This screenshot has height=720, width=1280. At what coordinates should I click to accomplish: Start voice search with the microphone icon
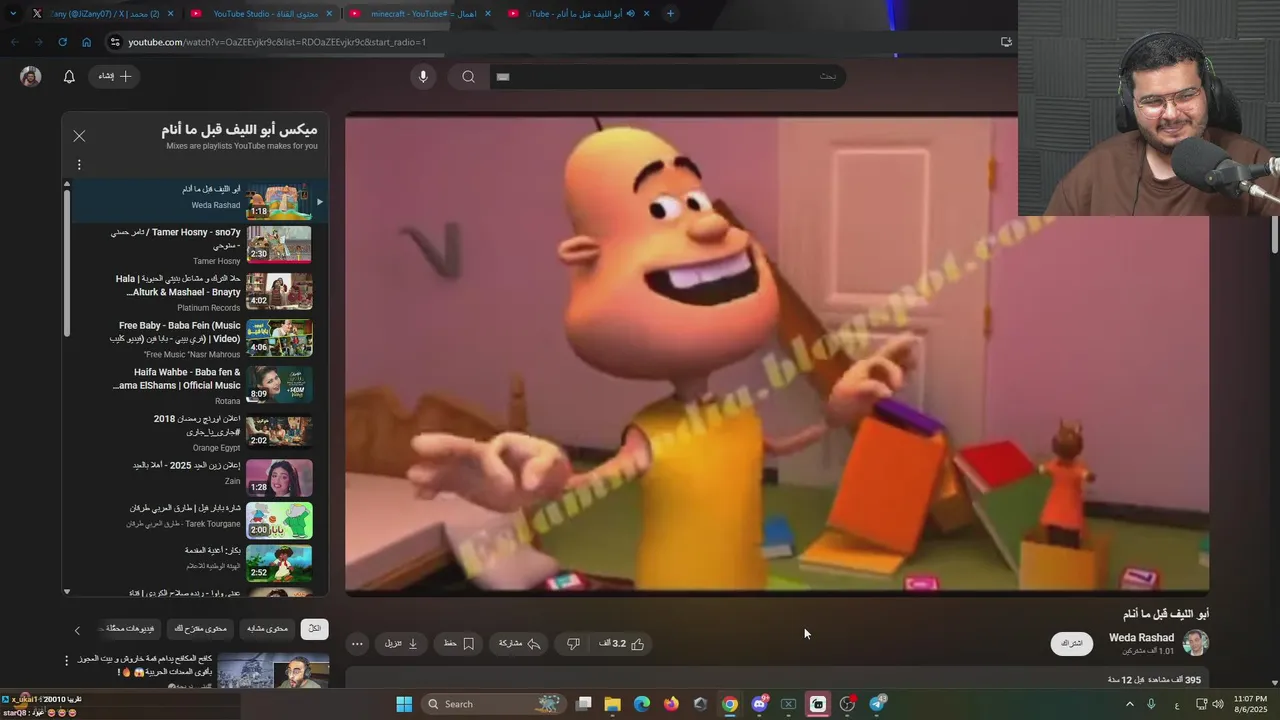click(x=423, y=77)
